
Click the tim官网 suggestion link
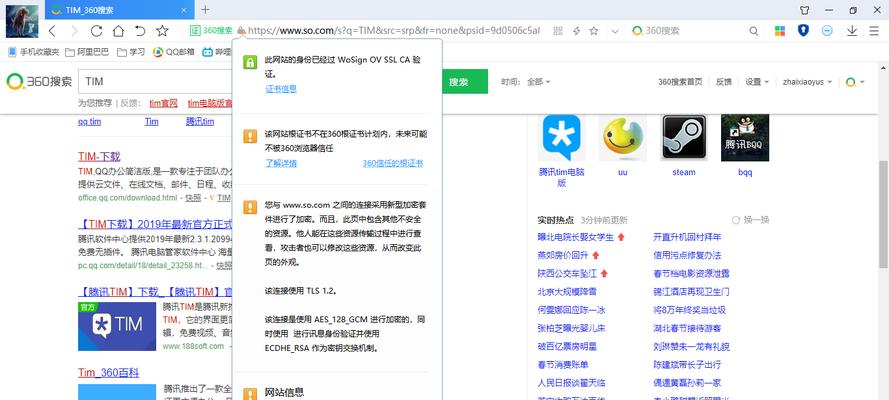pyautogui.click(x=163, y=103)
